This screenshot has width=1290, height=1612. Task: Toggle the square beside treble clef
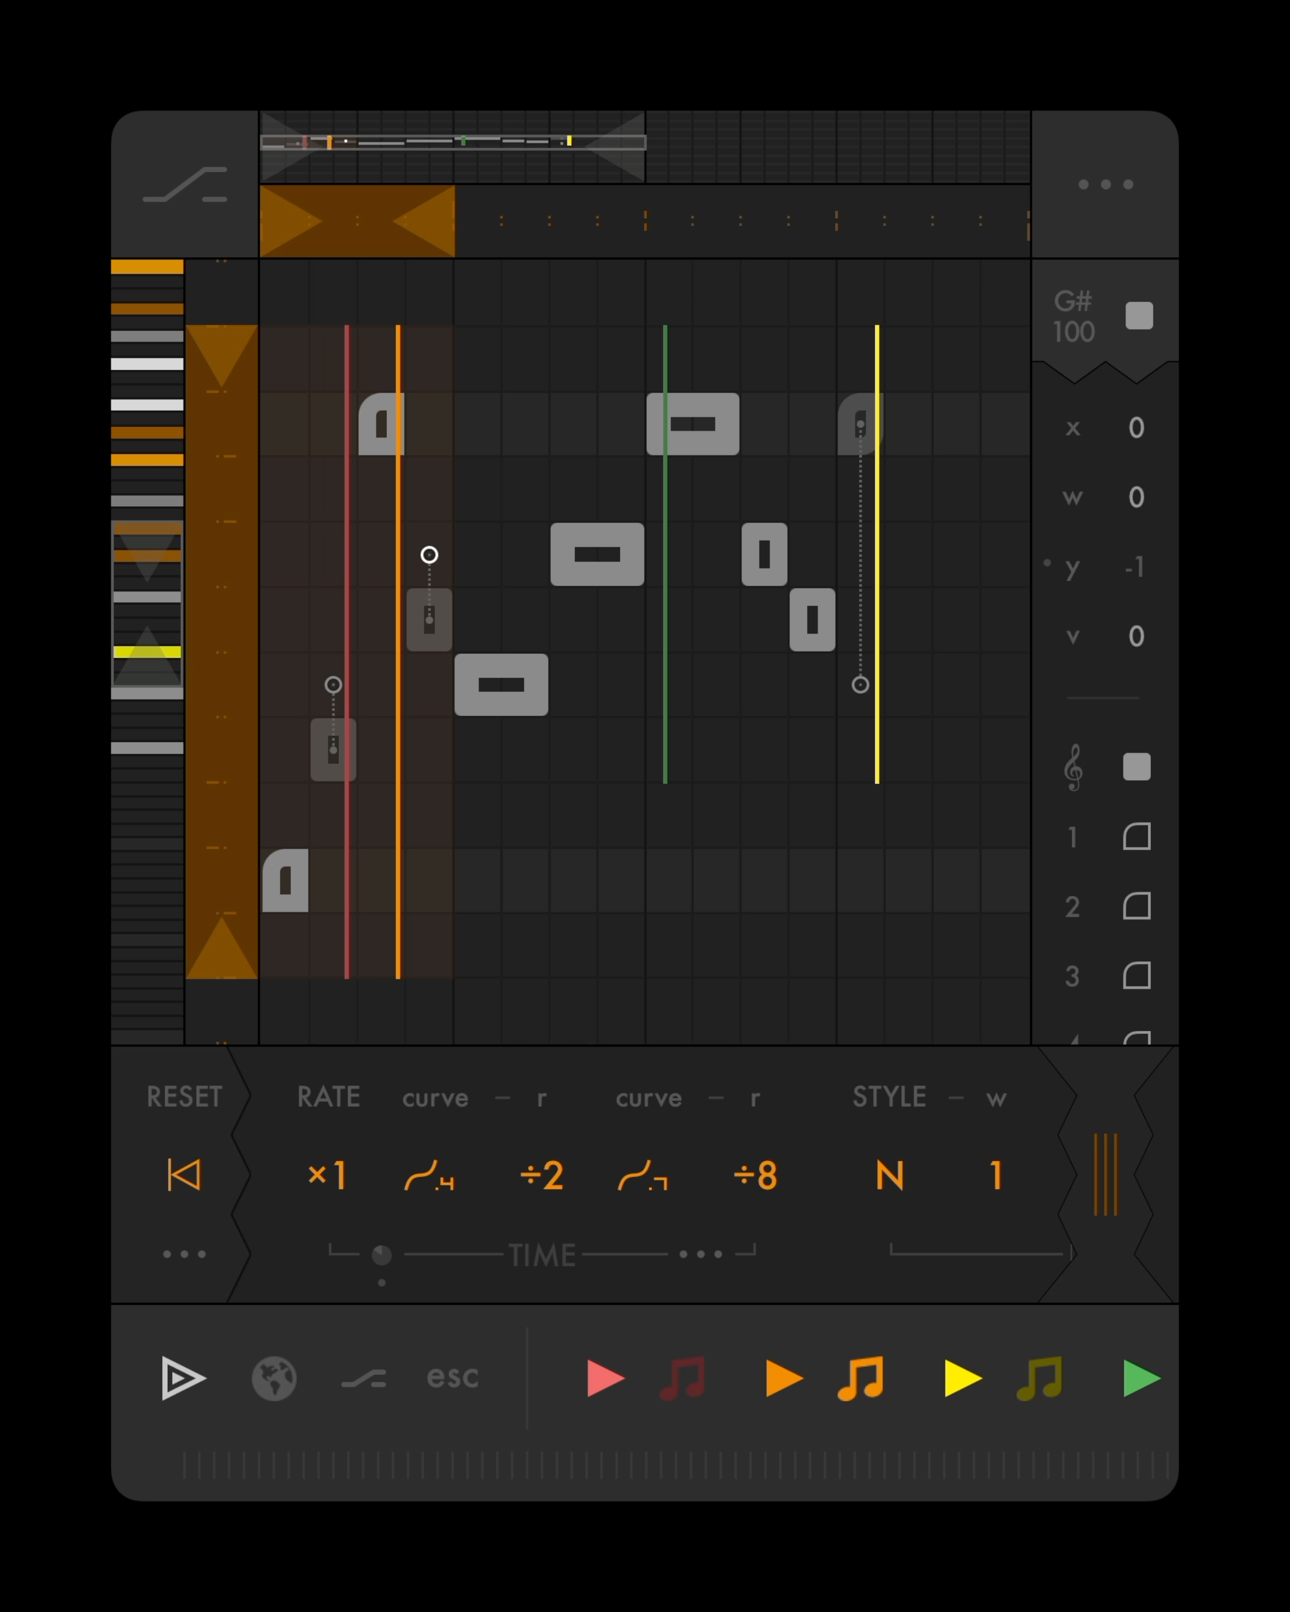pyautogui.click(x=1137, y=767)
